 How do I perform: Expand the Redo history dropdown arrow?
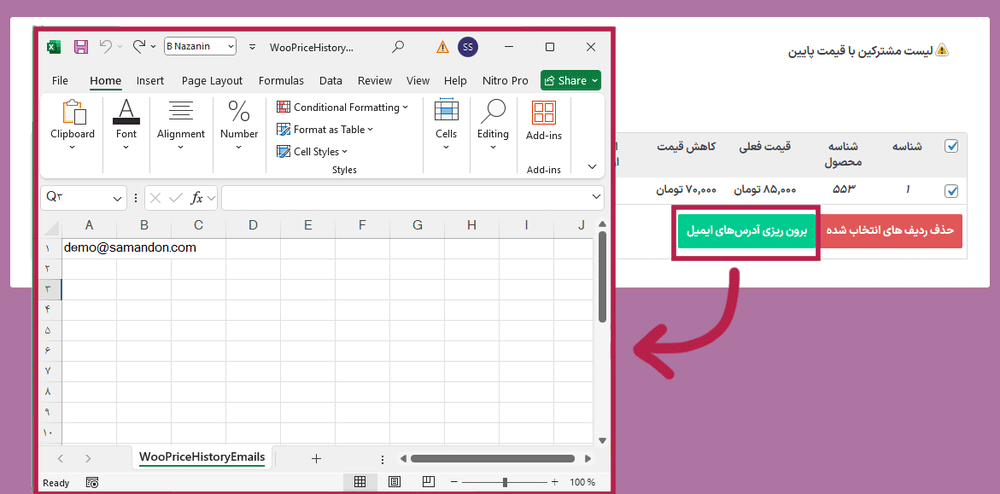[x=153, y=47]
